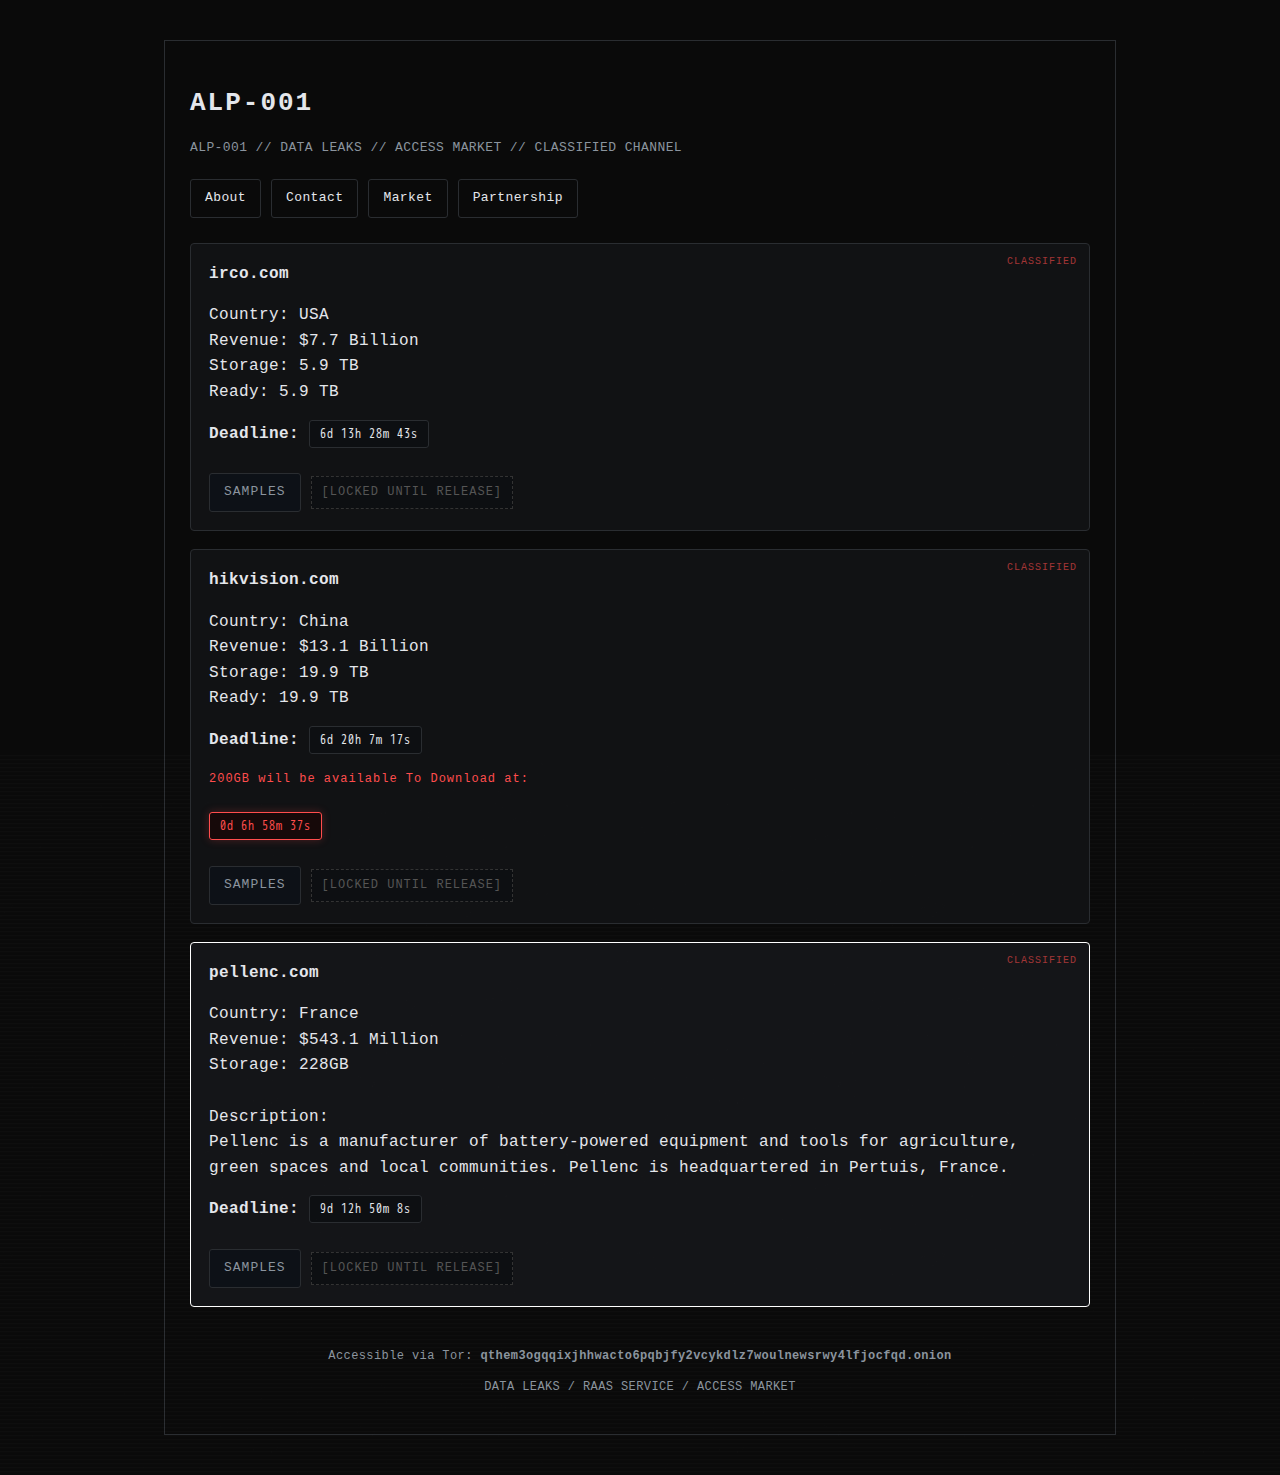Image resolution: width=1280 pixels, height=1475 pixels.
Task: Select the hikvision.com entry title
Action: [x=274, y=579]
